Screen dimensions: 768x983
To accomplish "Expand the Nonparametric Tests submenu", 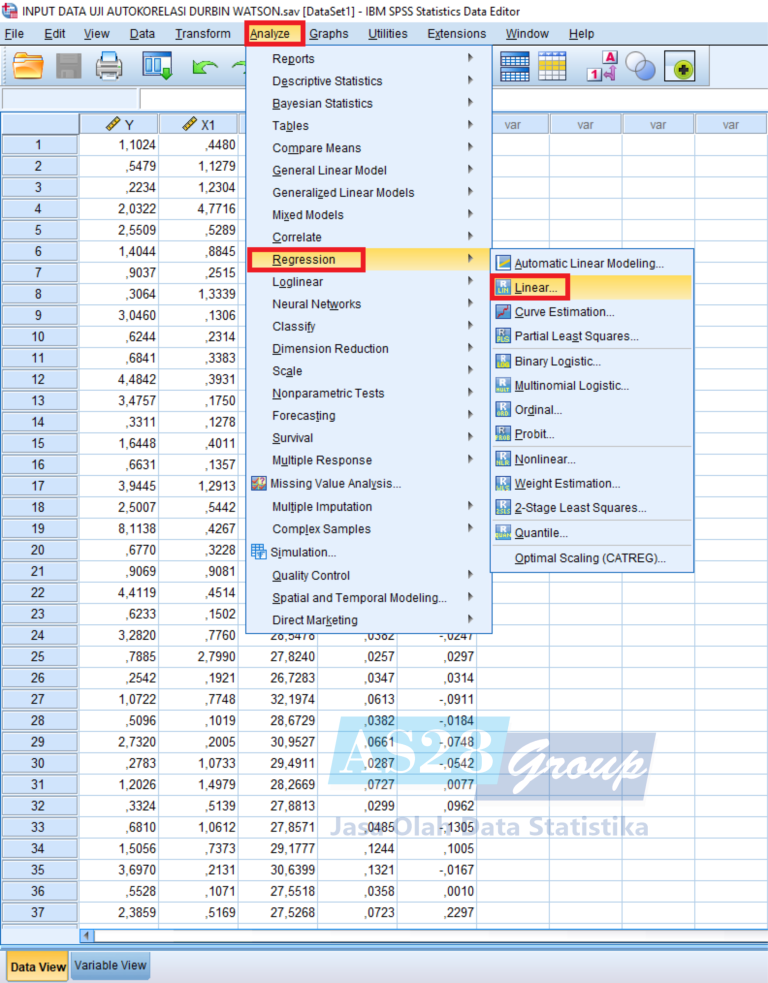I will [x=329, y=393].
